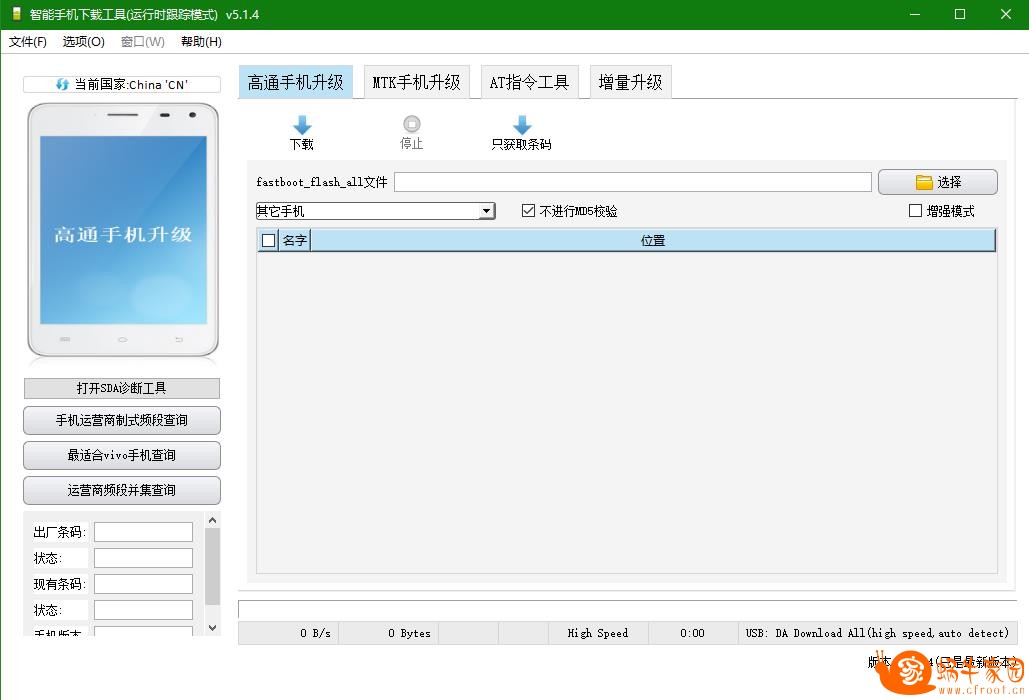The height and width of the screenshot is (700, 1029).
Task: Click the USB: DA Download All status text
Action: 877,633
